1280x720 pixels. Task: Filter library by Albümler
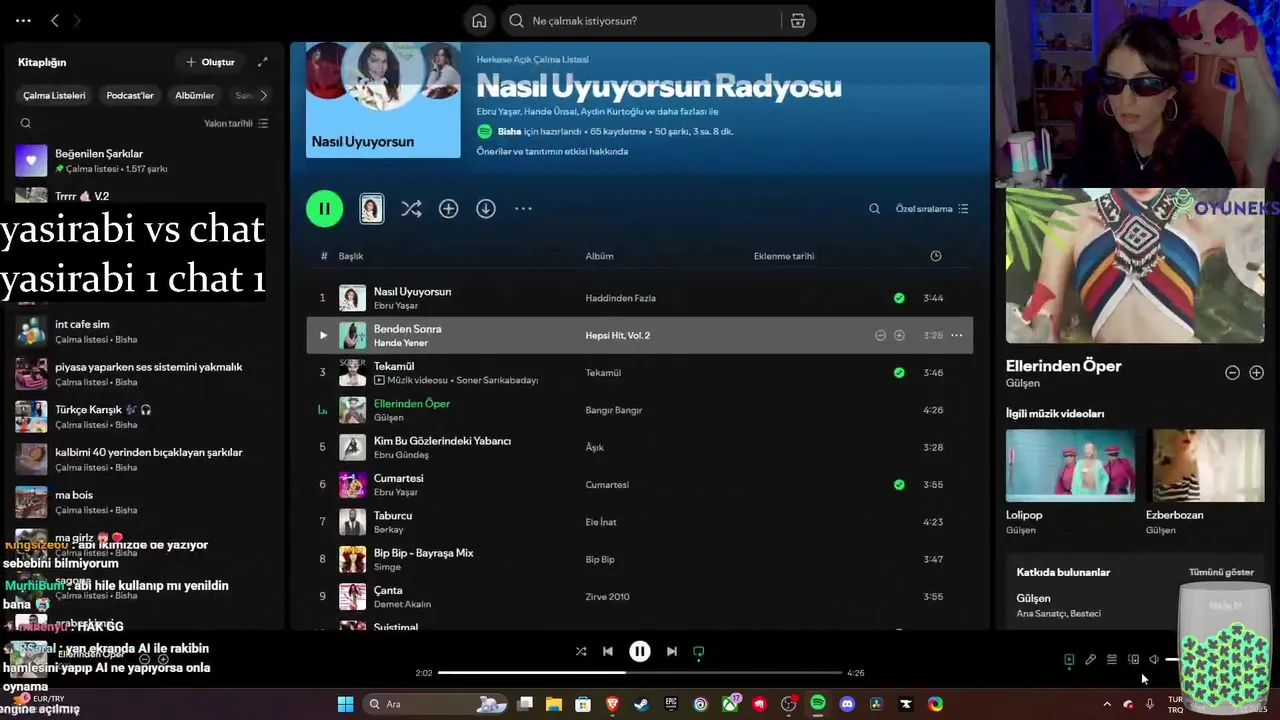195,96
